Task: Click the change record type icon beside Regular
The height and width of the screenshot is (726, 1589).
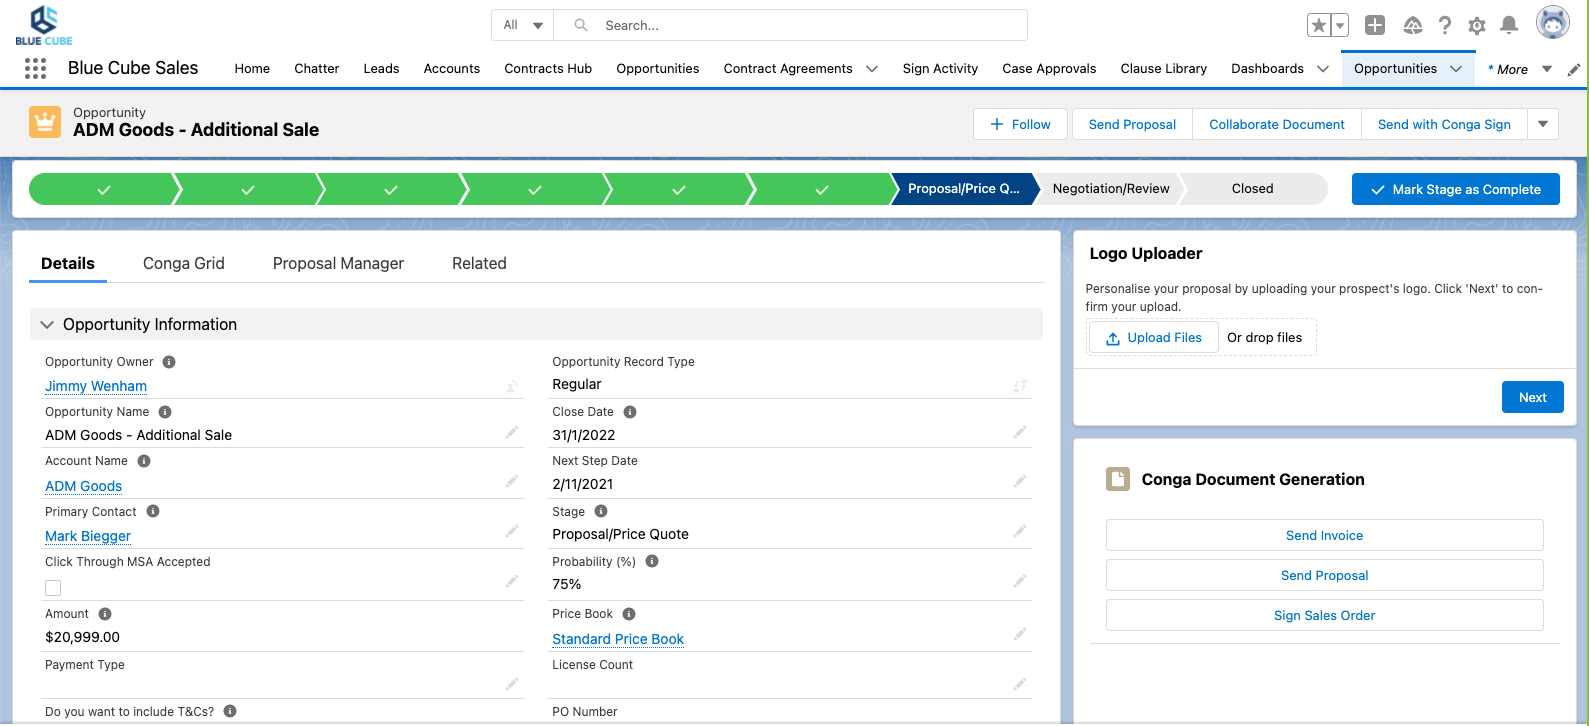Action: click(1020, 386)
